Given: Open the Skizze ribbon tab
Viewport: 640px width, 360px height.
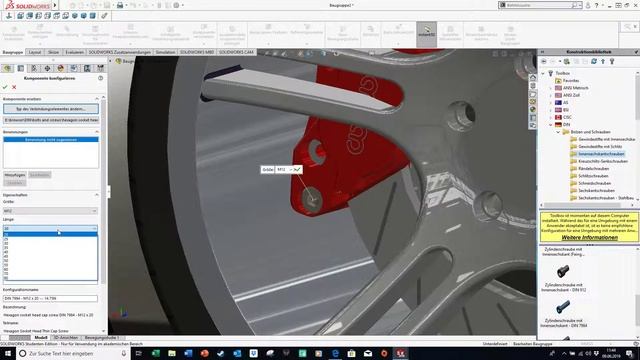Looking at the screenshot, I should coord(53,52).
